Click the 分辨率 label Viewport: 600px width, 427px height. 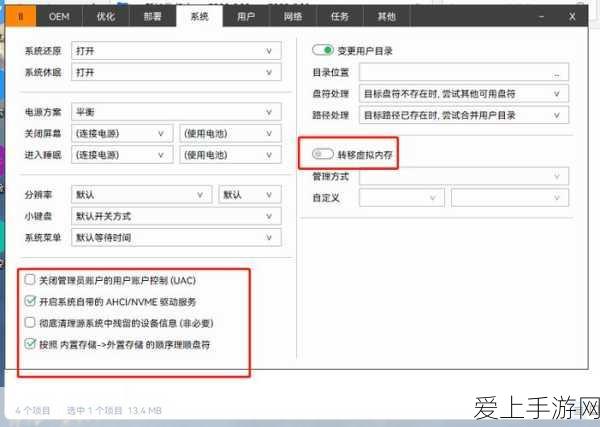point(38,194)
